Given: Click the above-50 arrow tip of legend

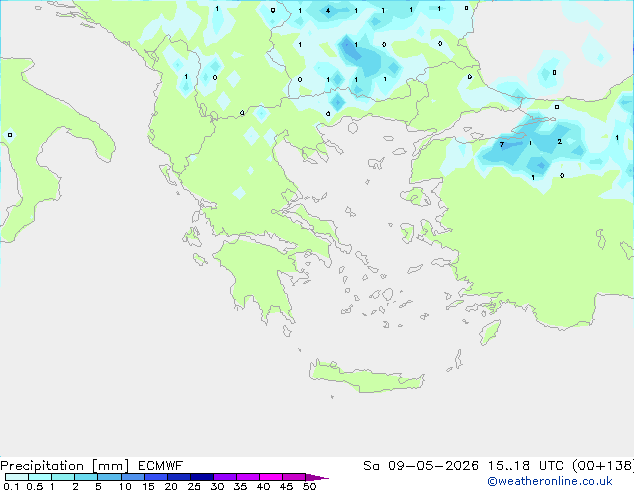Looking at the screenshot, I should (317, 477).
